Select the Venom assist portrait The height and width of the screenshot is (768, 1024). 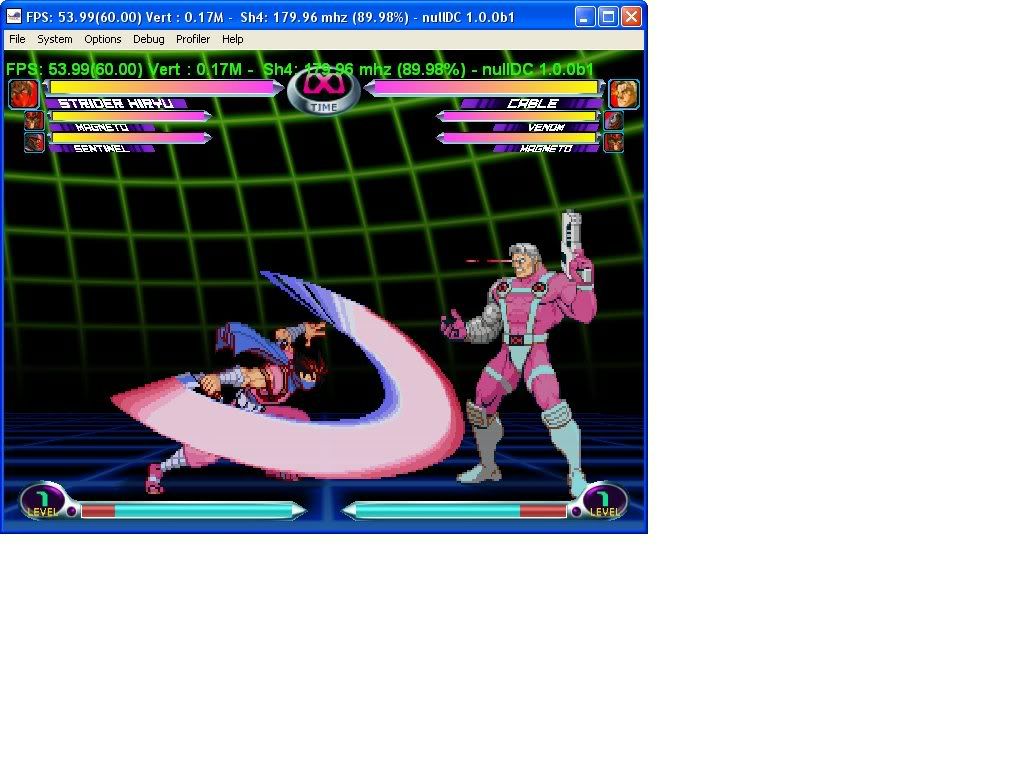point(613,120)
